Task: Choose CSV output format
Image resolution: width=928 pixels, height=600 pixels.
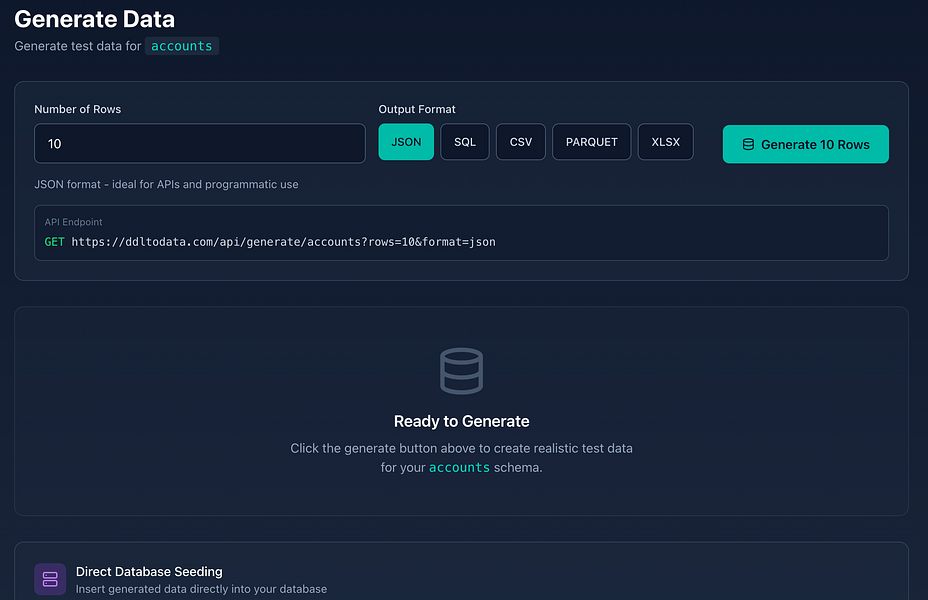Action: pyautogui.click(x=521, y=142)
